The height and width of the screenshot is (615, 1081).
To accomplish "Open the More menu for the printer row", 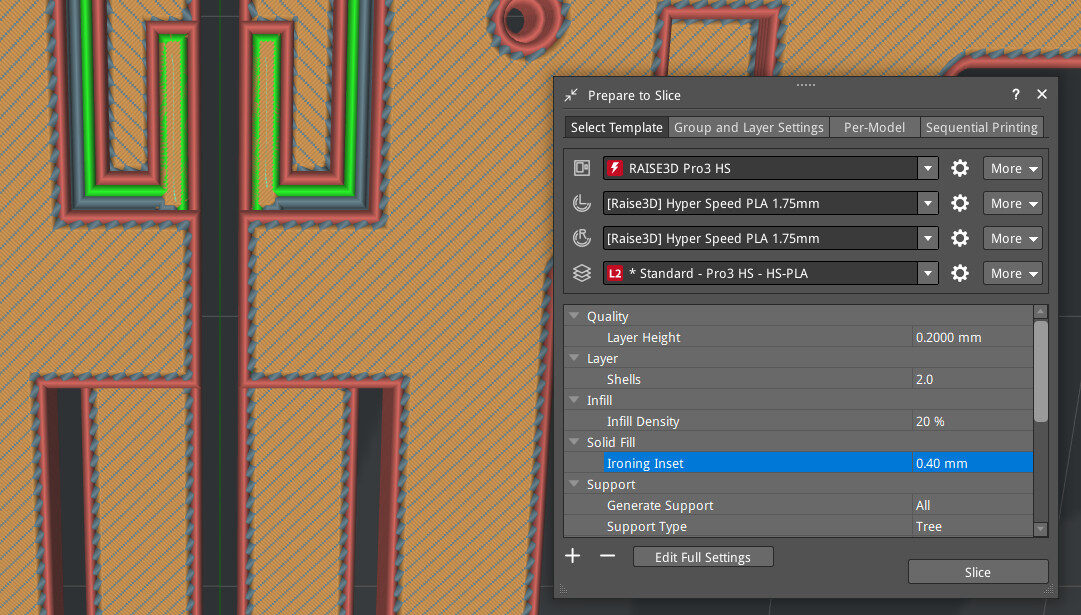I will [x=1013, y=168].
